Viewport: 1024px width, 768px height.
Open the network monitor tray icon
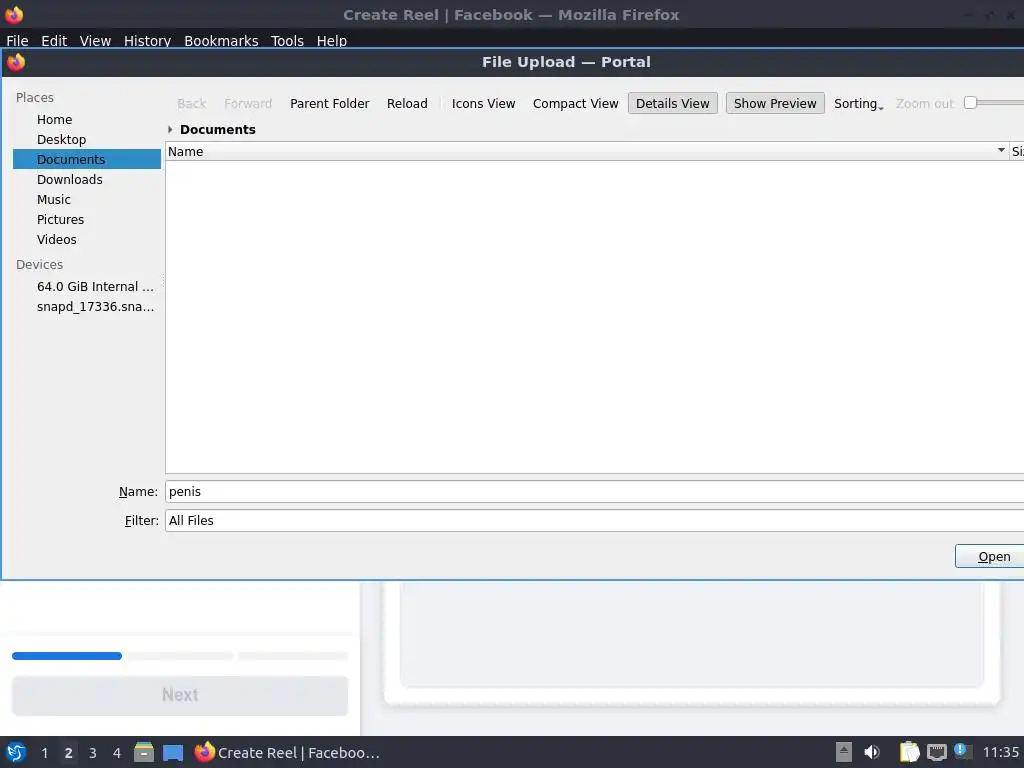[x=936, y=752]
